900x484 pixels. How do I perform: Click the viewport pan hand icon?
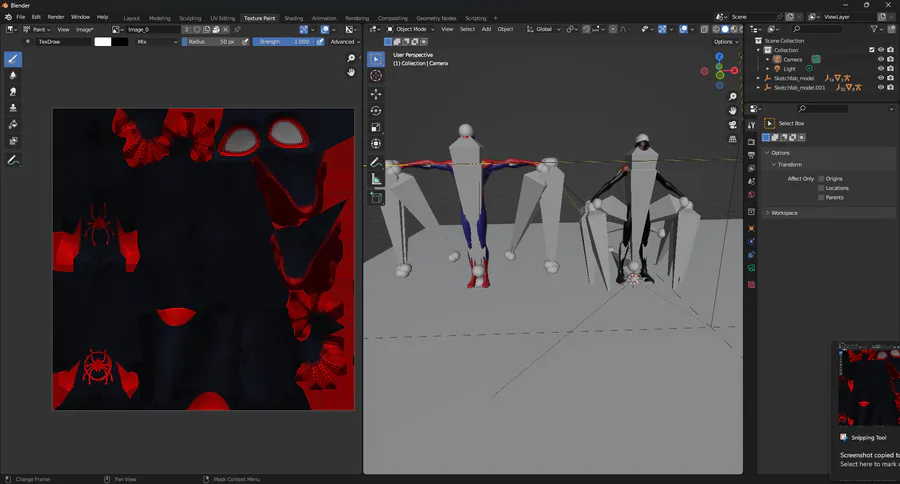coord(732,110)
